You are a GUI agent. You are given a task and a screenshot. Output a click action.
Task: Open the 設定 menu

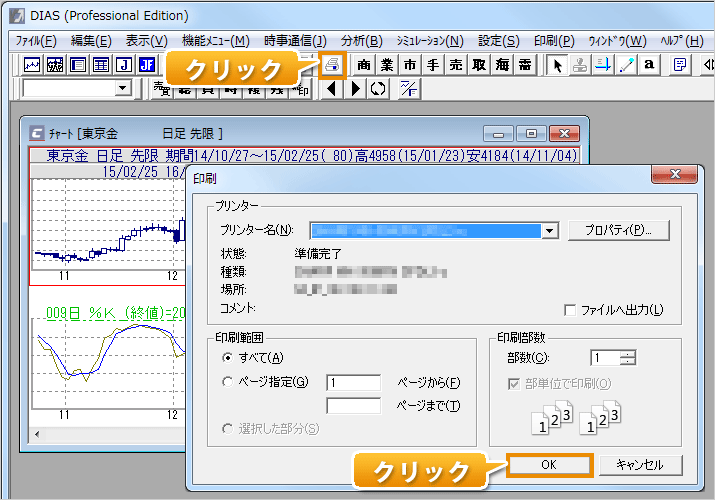[498, 40]
